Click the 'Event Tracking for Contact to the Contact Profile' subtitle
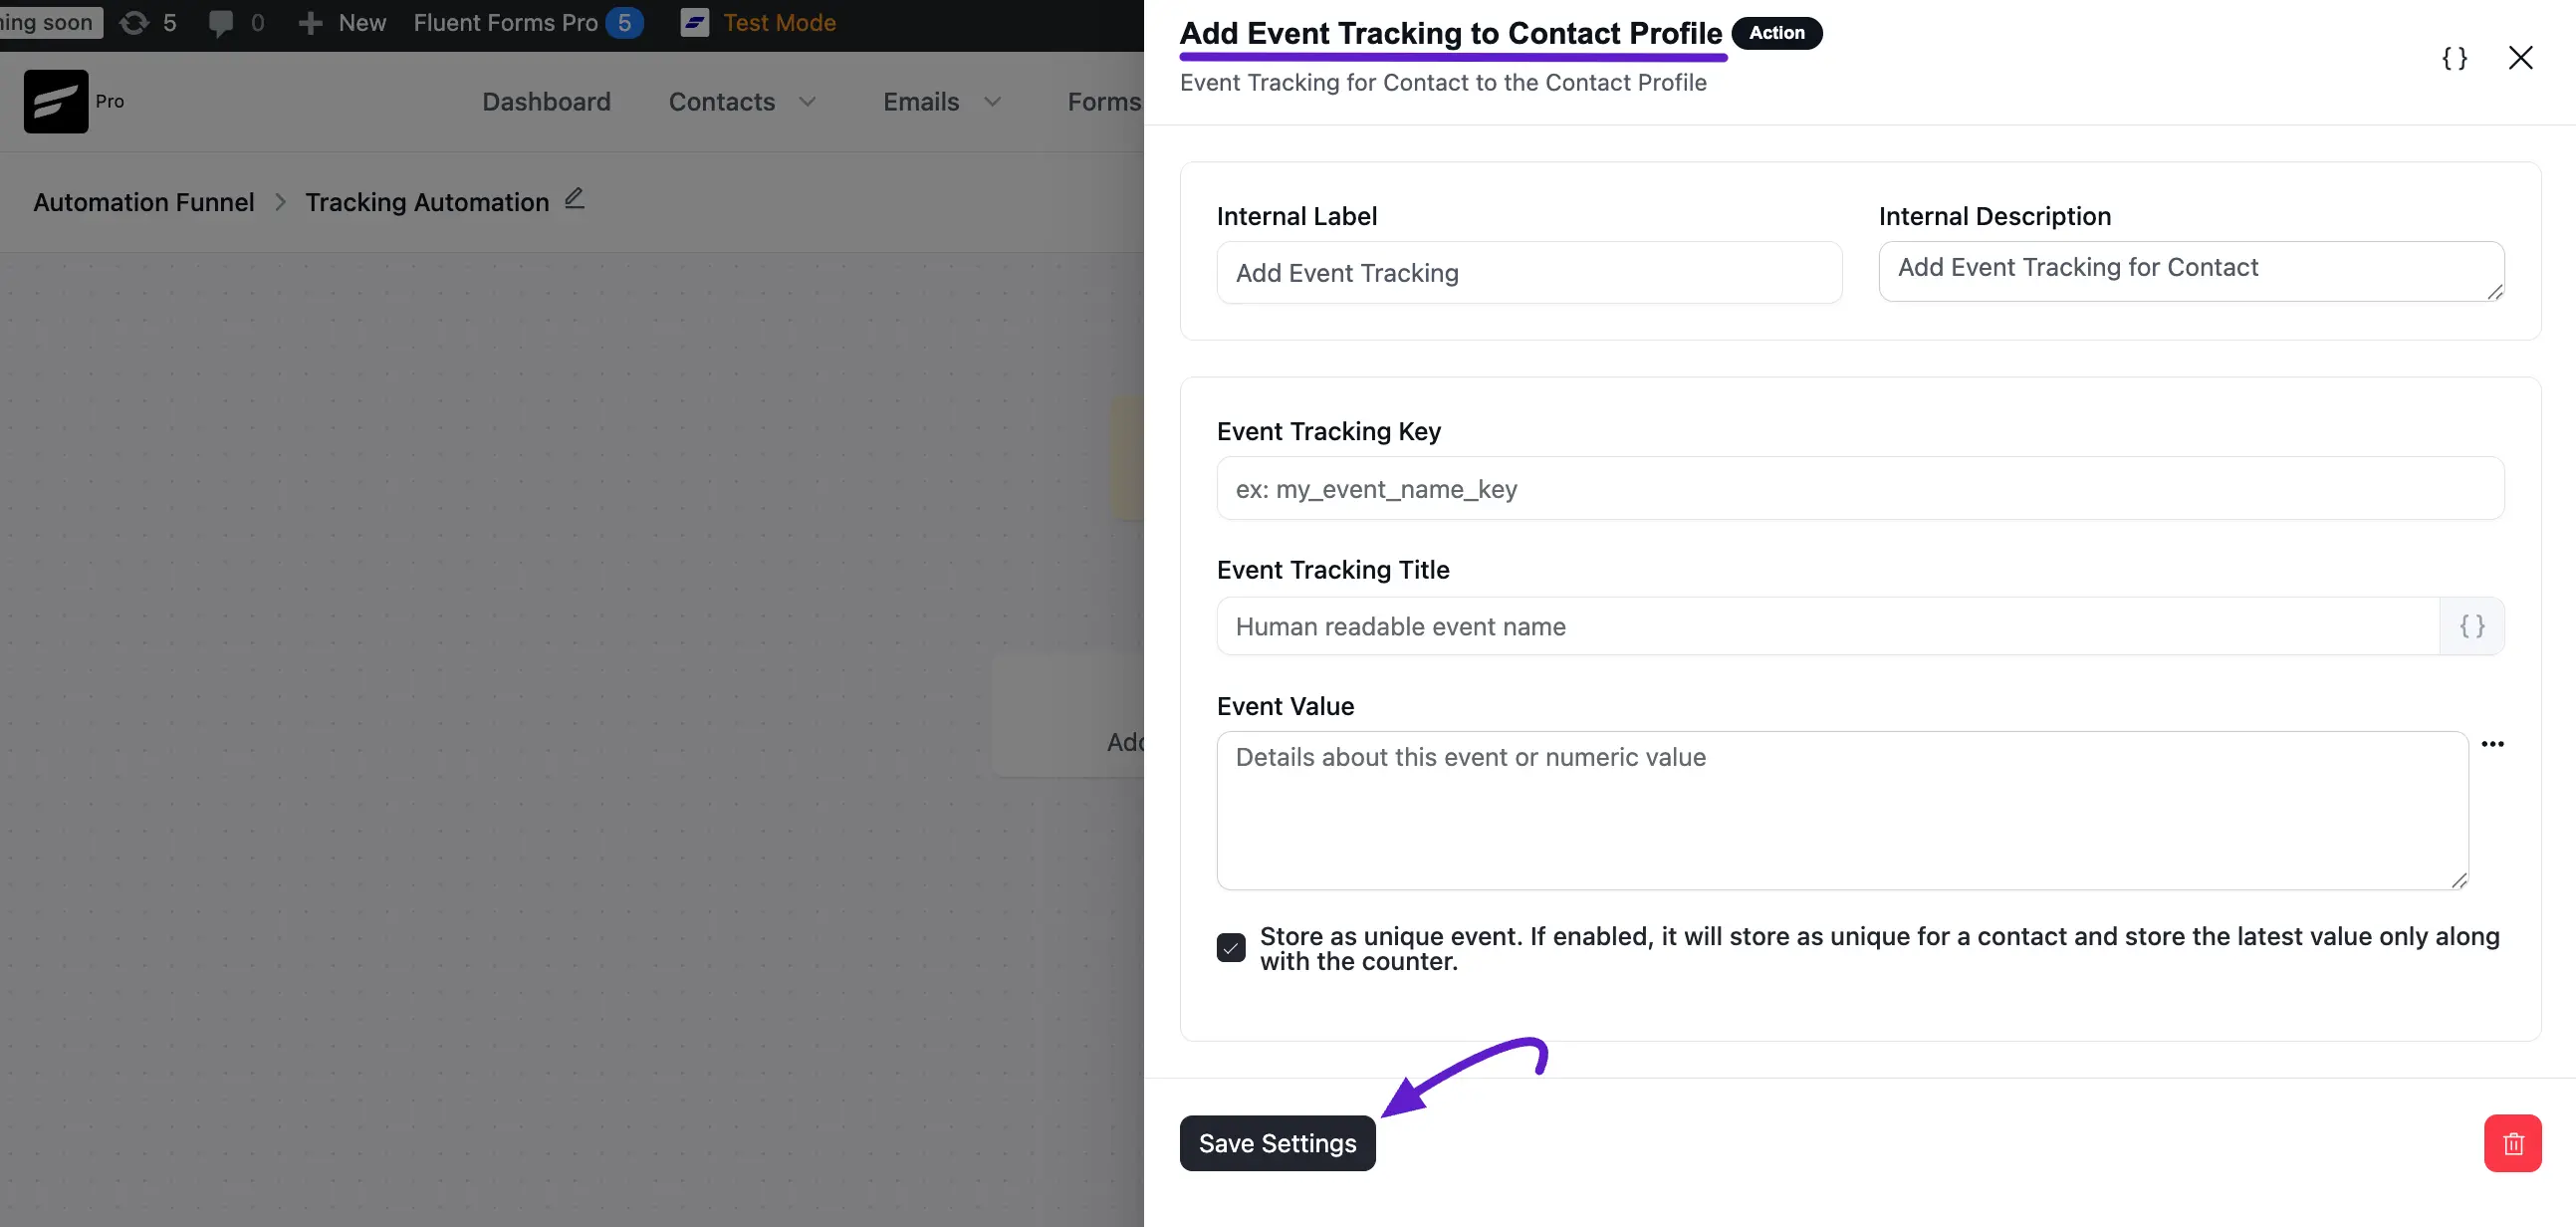 click(1442, 82)
